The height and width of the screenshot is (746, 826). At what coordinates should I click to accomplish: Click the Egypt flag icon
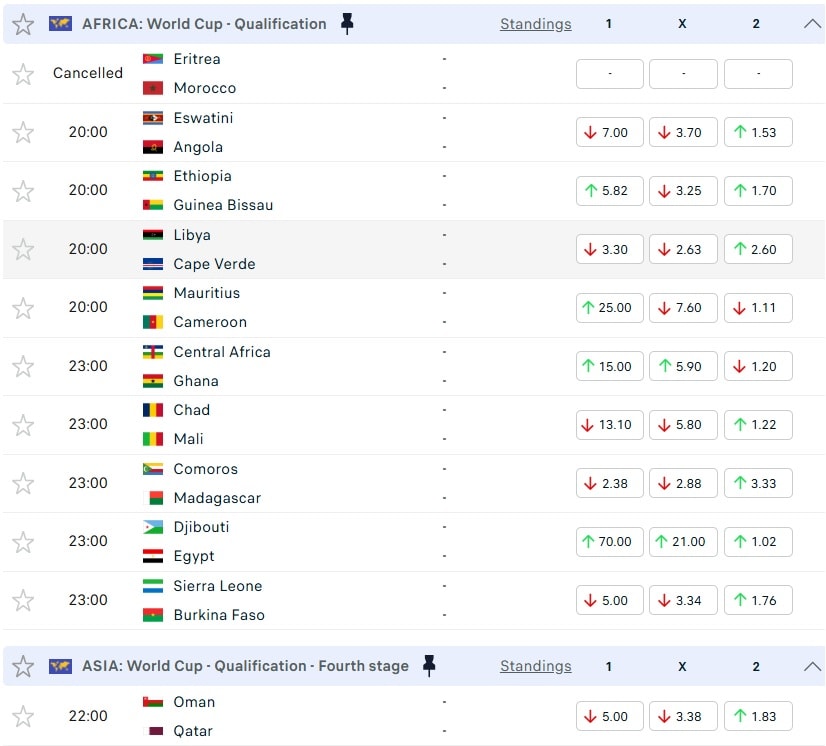click(153, 556)
